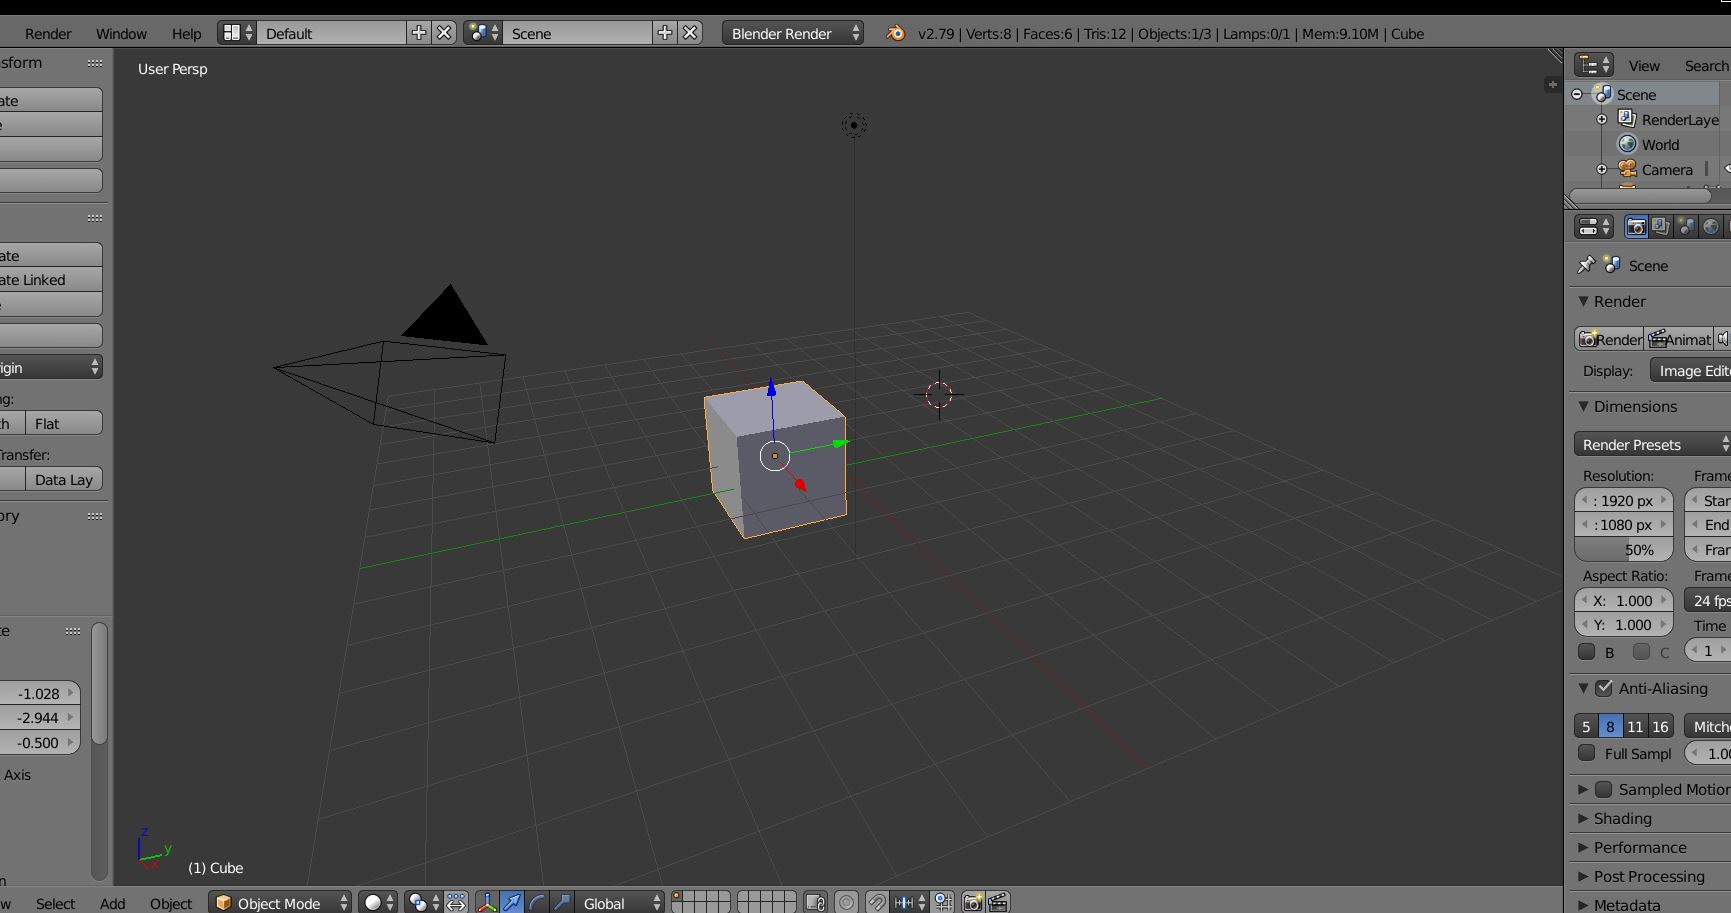The image size is (1731, 913).
Task: Enable Full Sample checkbox
Action: click(1586, 753)
